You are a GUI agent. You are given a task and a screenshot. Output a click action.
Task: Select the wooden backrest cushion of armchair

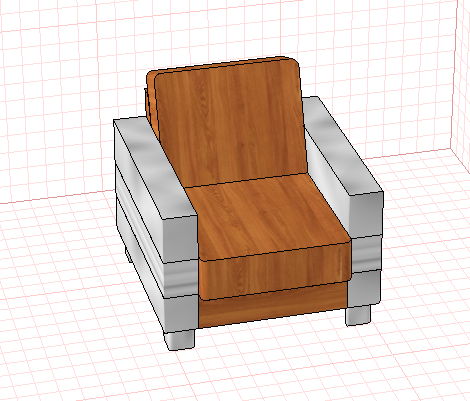coord(230,123)
